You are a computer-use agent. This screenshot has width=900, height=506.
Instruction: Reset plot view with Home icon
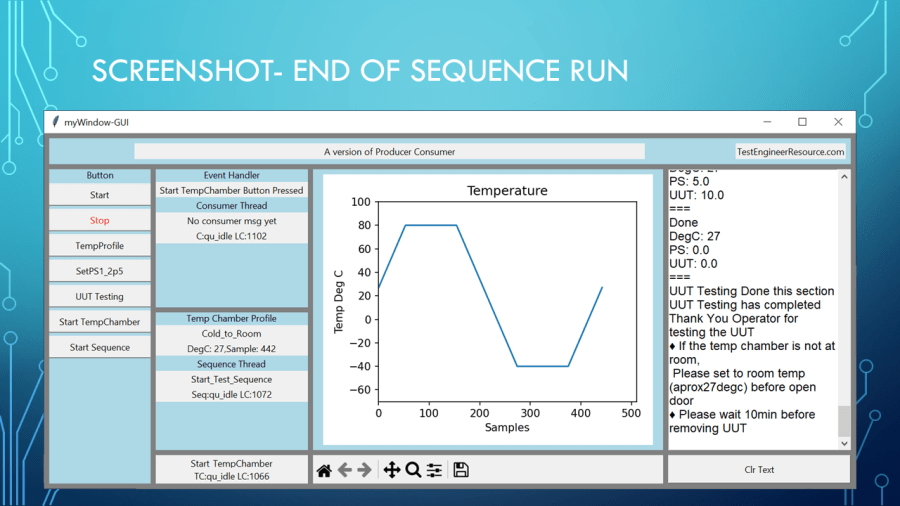tap(324, 470)
